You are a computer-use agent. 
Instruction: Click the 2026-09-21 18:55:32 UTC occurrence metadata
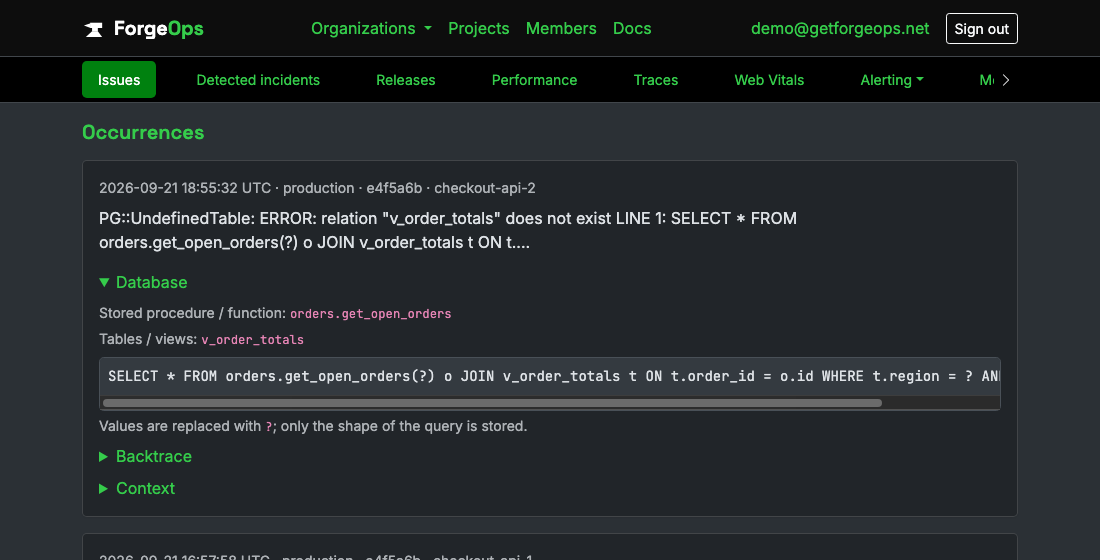pos(317,188)
